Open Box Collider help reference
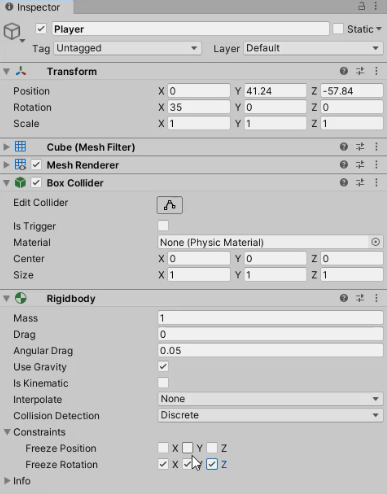387x494 pixels. click(x=344, y=183)
